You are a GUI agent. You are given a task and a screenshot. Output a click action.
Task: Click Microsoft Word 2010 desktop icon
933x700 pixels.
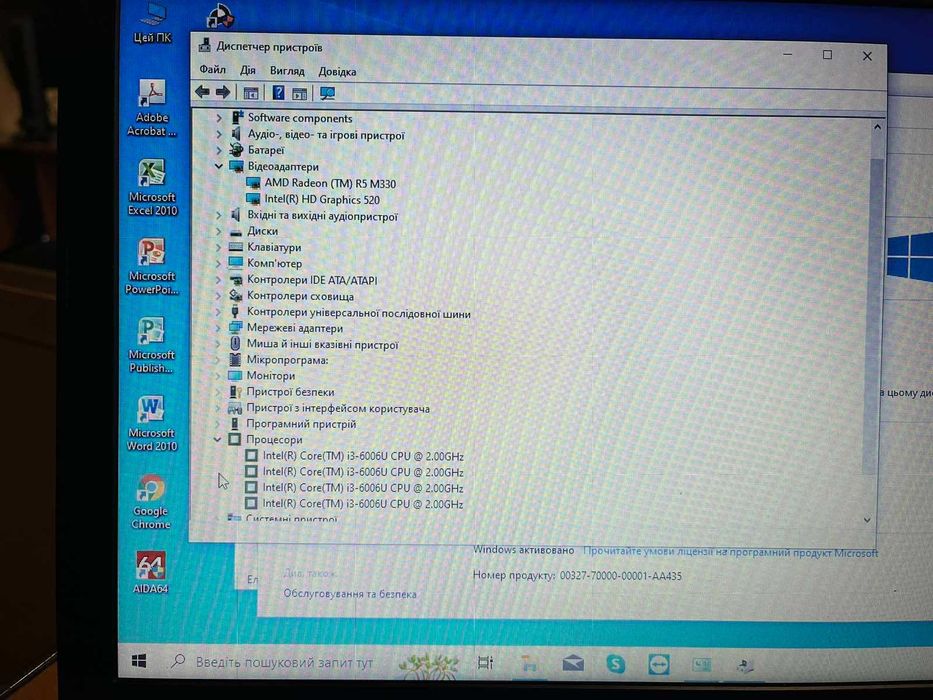tap(151, 424)
